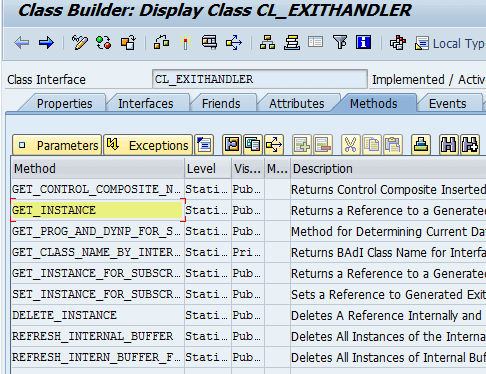This screenshot has height=374, width=486.
Task: Click the forward arrow icon
Action: [x=46, y=43]
